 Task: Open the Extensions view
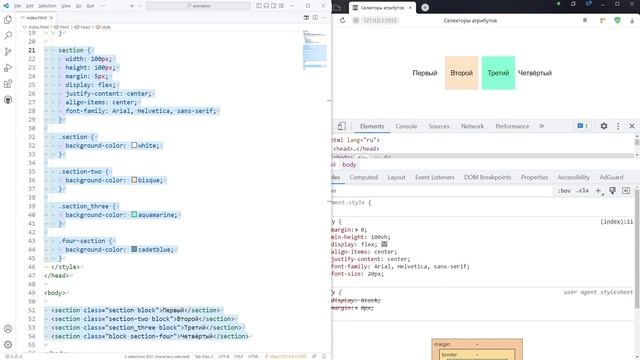[x=8, y=84]
